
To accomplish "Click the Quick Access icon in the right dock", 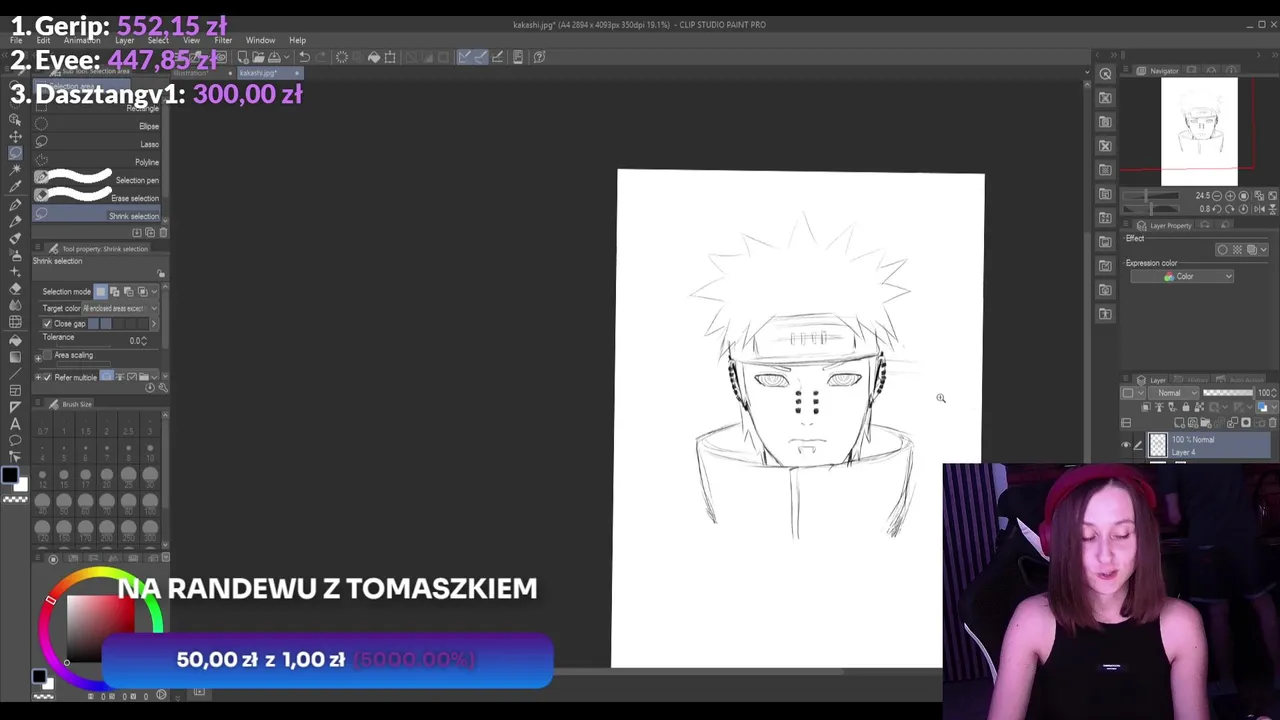I will point(1105,74).
